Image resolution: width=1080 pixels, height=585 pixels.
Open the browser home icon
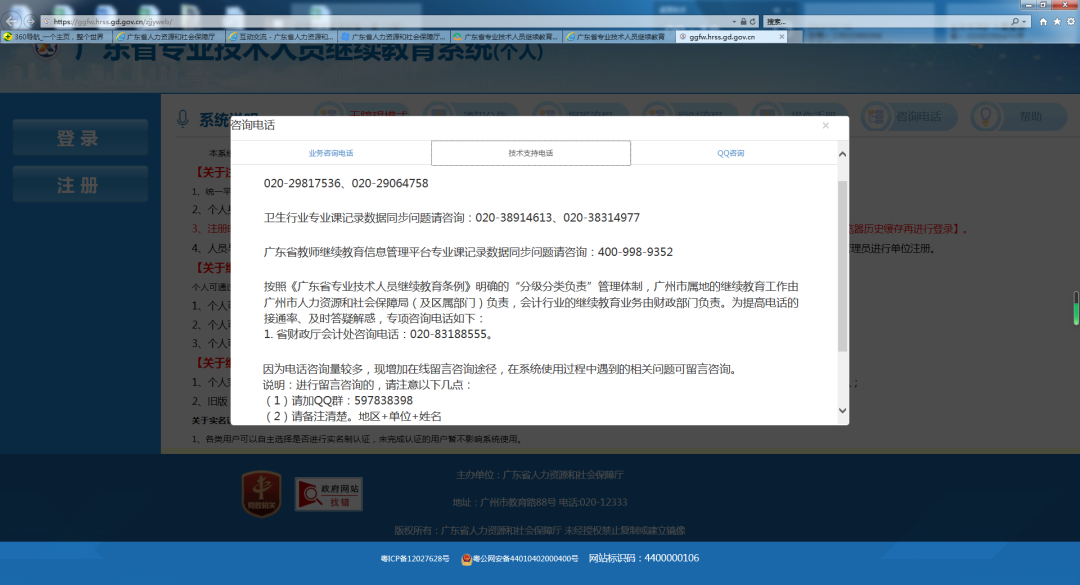point(1043,21)
